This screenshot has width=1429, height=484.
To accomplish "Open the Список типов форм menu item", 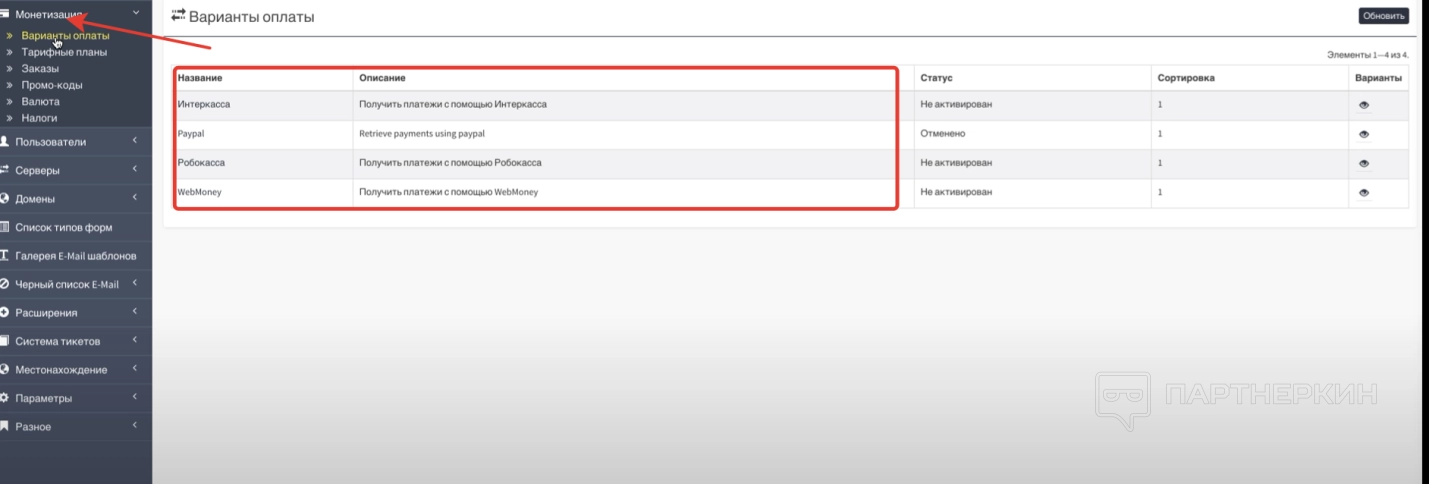I will [64, 227].
